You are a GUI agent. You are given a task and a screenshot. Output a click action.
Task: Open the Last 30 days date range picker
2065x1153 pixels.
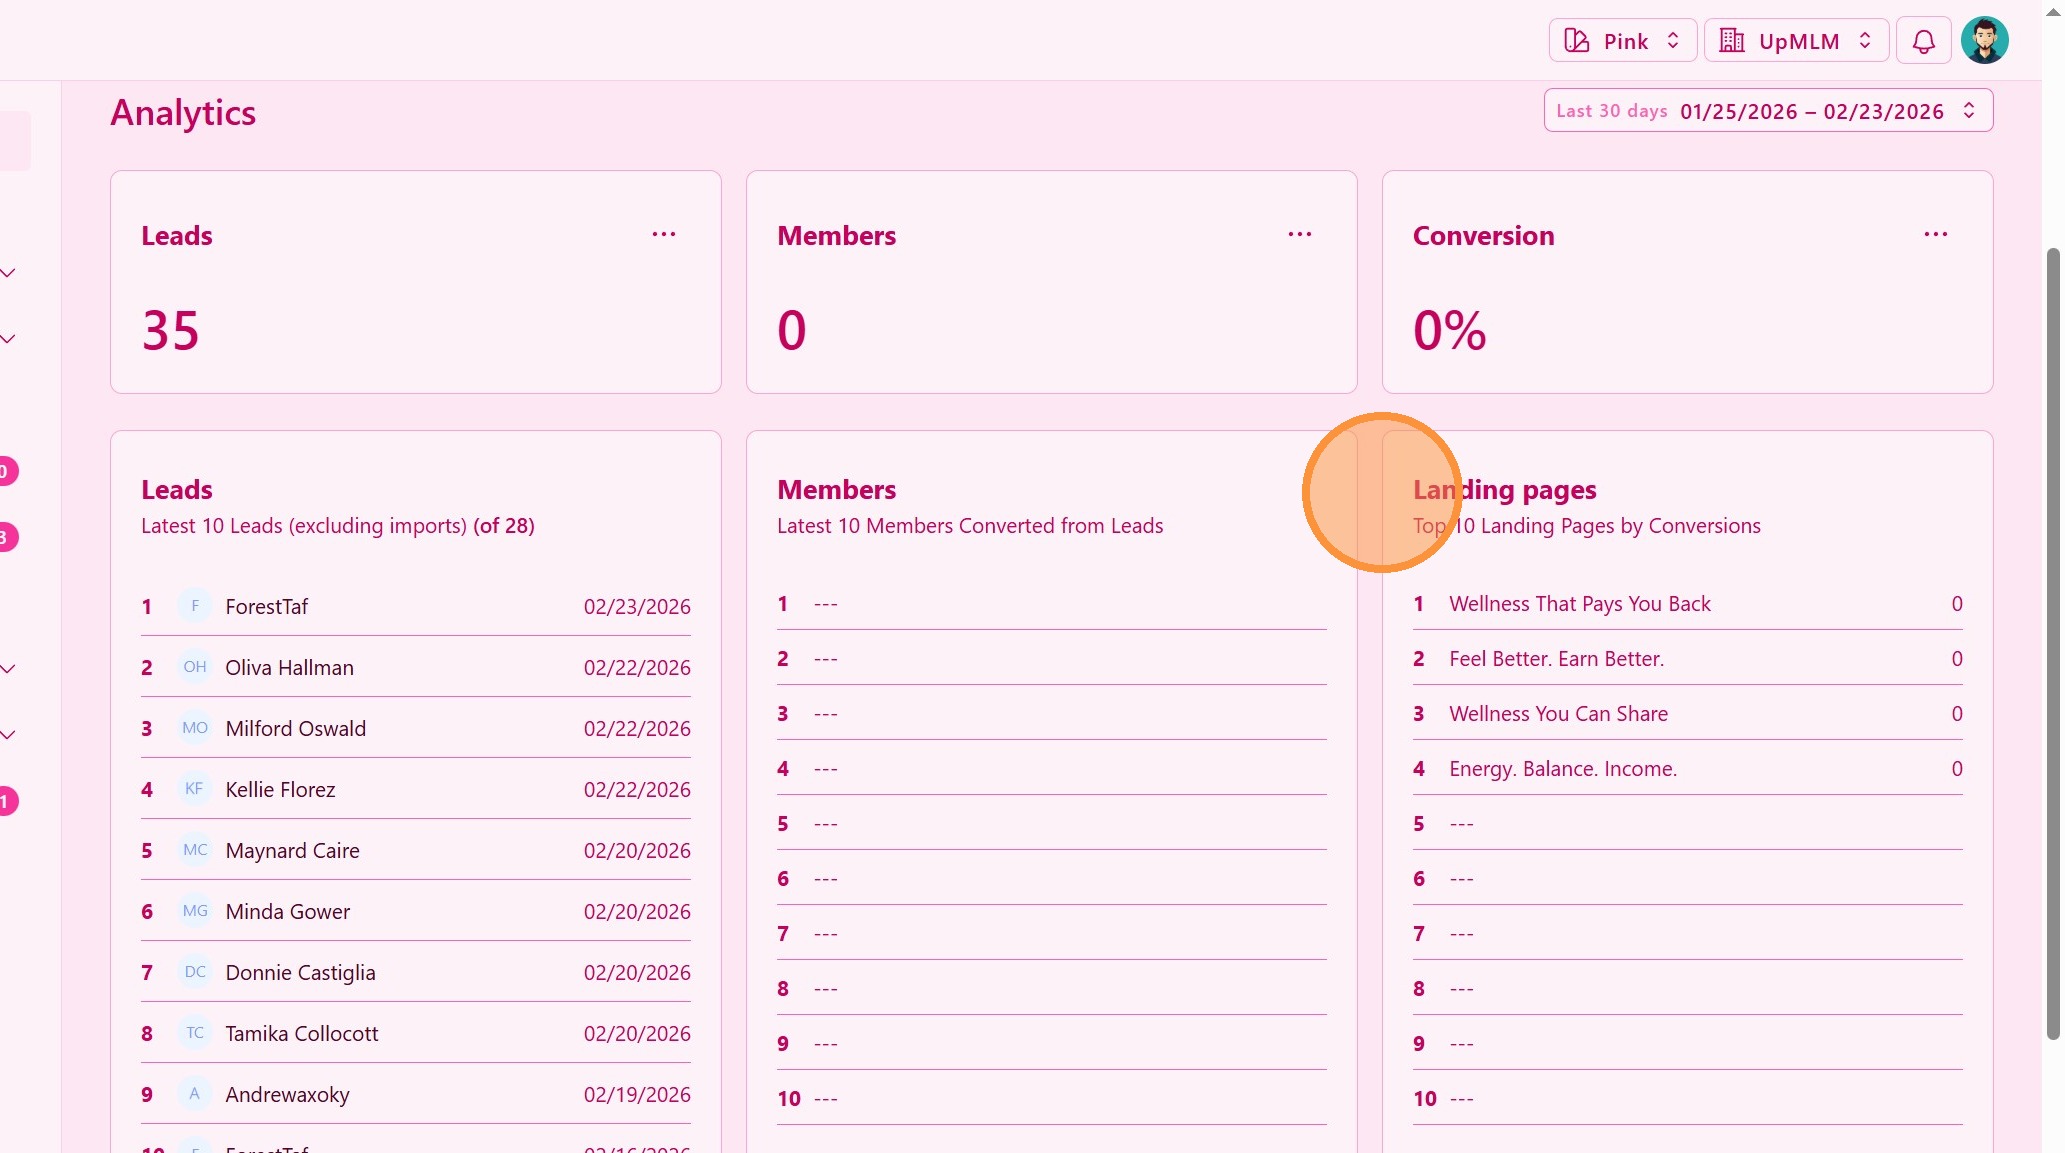coord(1767,111)
